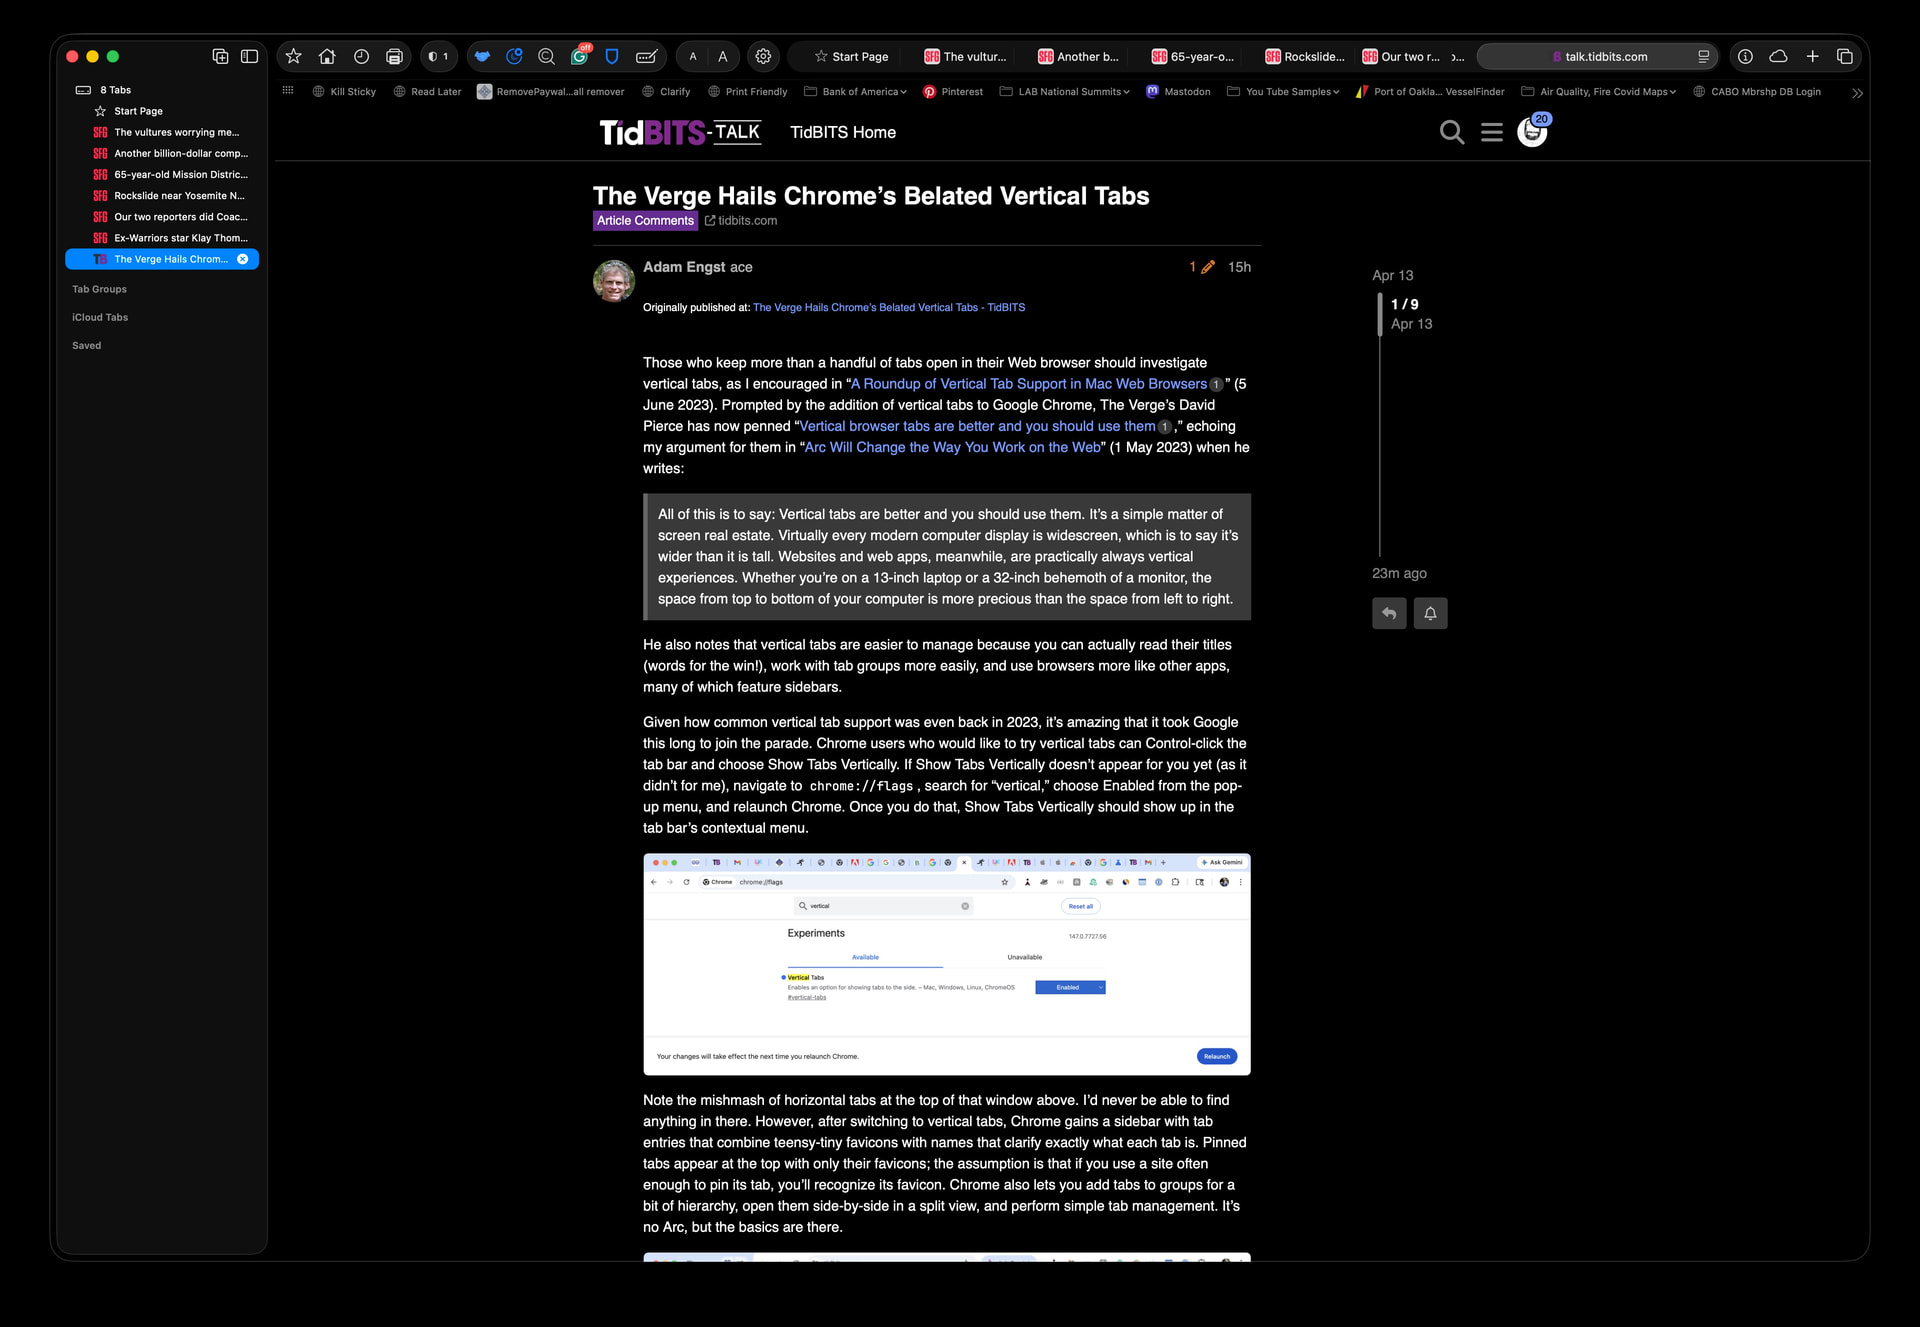Click the Print toolbar icon

coord(394,57)
